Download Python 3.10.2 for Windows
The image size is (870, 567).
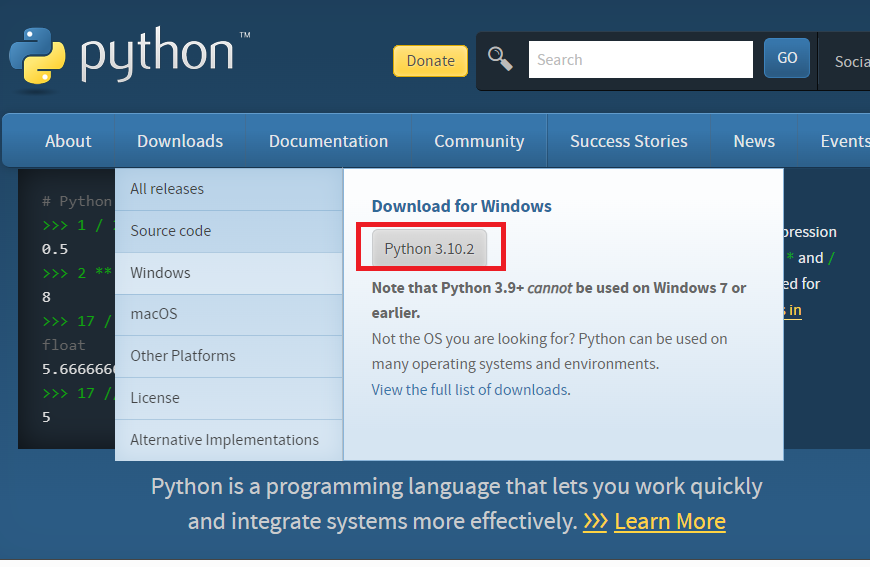point(429,249)
